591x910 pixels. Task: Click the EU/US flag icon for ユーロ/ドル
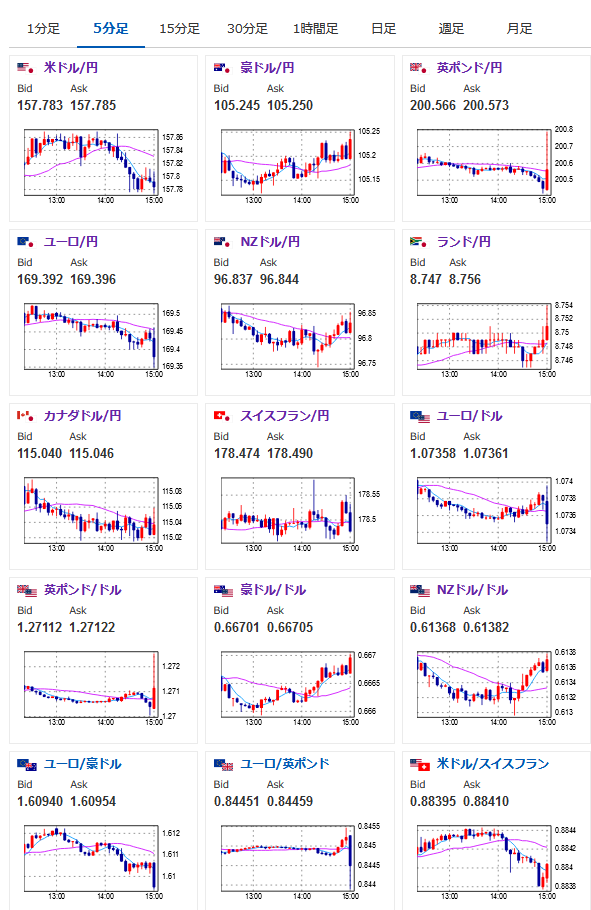(420, 416)
